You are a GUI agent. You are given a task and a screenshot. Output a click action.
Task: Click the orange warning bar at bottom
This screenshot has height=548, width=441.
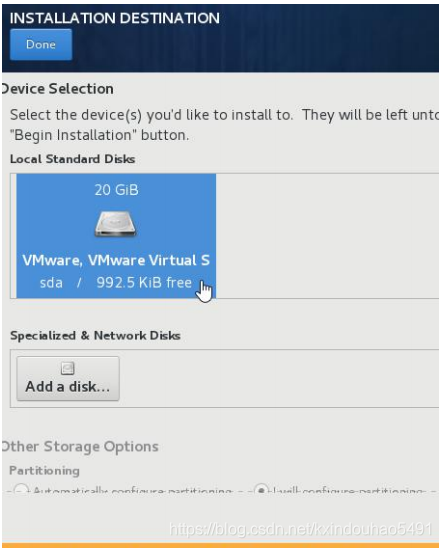[220, 545]
